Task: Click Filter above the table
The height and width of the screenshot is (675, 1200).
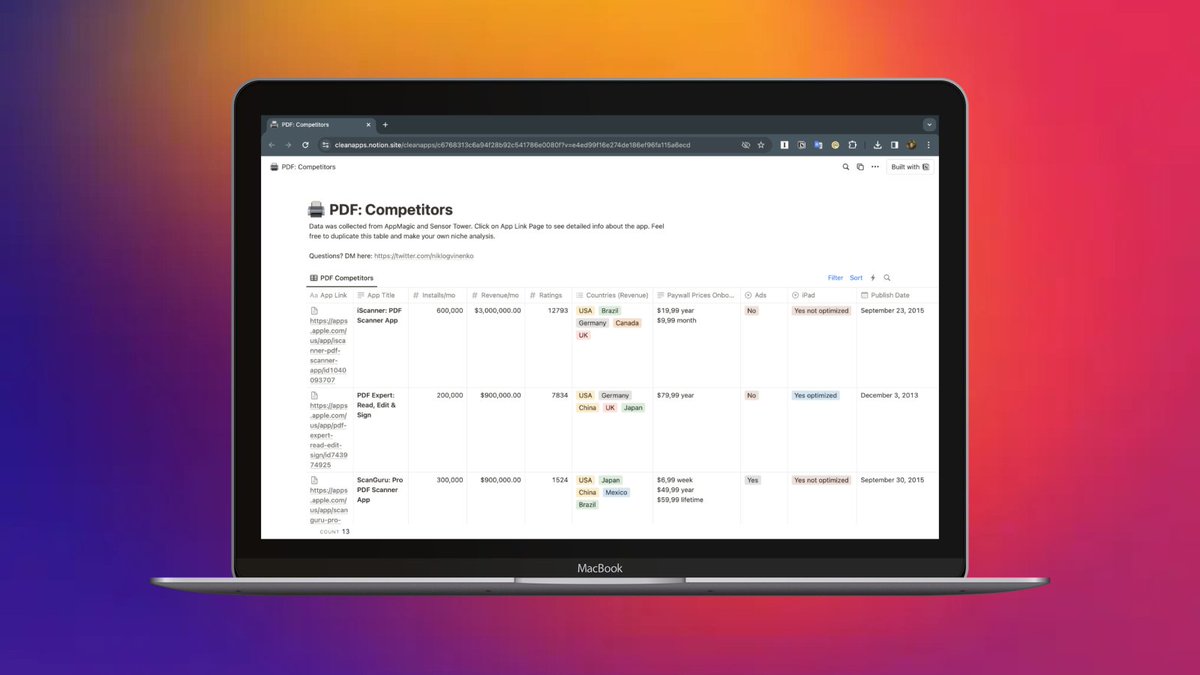Action: pos(836,278)
